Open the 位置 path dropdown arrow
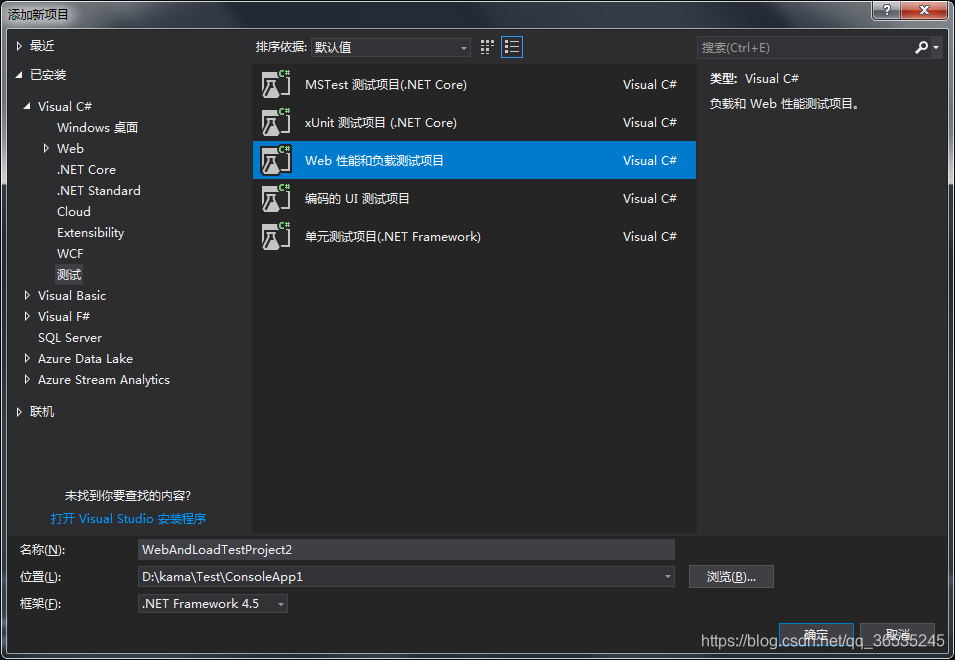Image resolution: width=955 pixels, height=660 pixels. 668,577
